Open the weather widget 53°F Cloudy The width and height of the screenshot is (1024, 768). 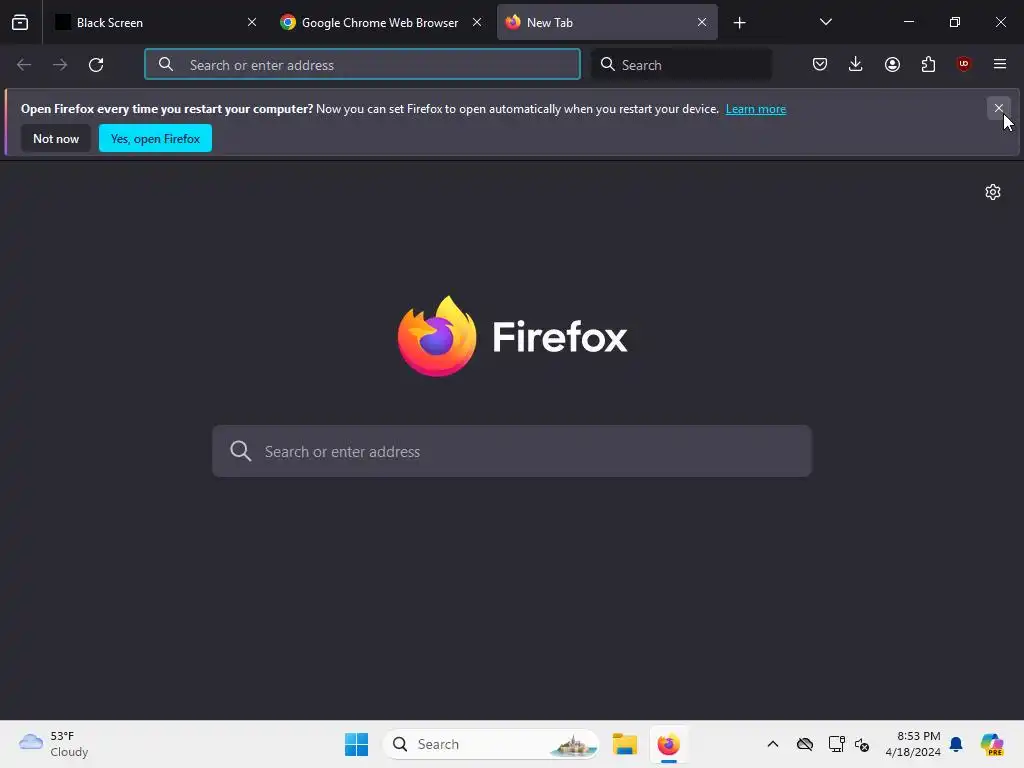click(x=54, y=744)
